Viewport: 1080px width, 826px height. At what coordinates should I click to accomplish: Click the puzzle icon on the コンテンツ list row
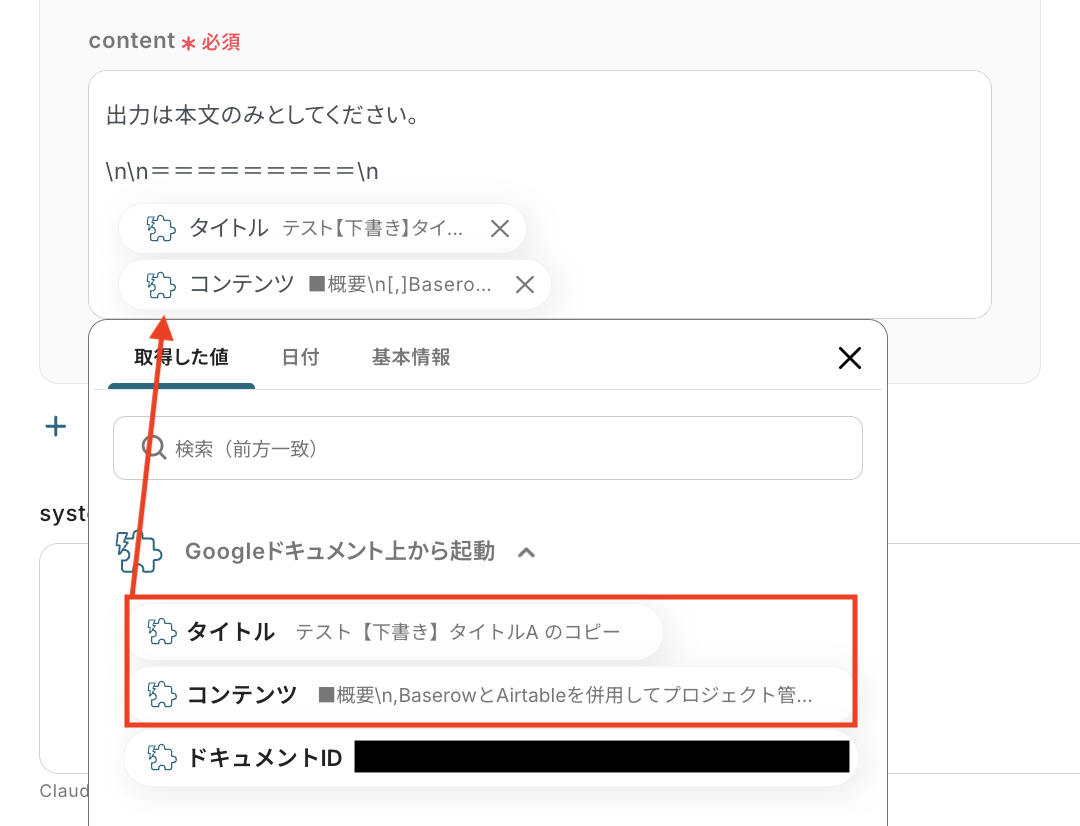[x=160, y=694]
